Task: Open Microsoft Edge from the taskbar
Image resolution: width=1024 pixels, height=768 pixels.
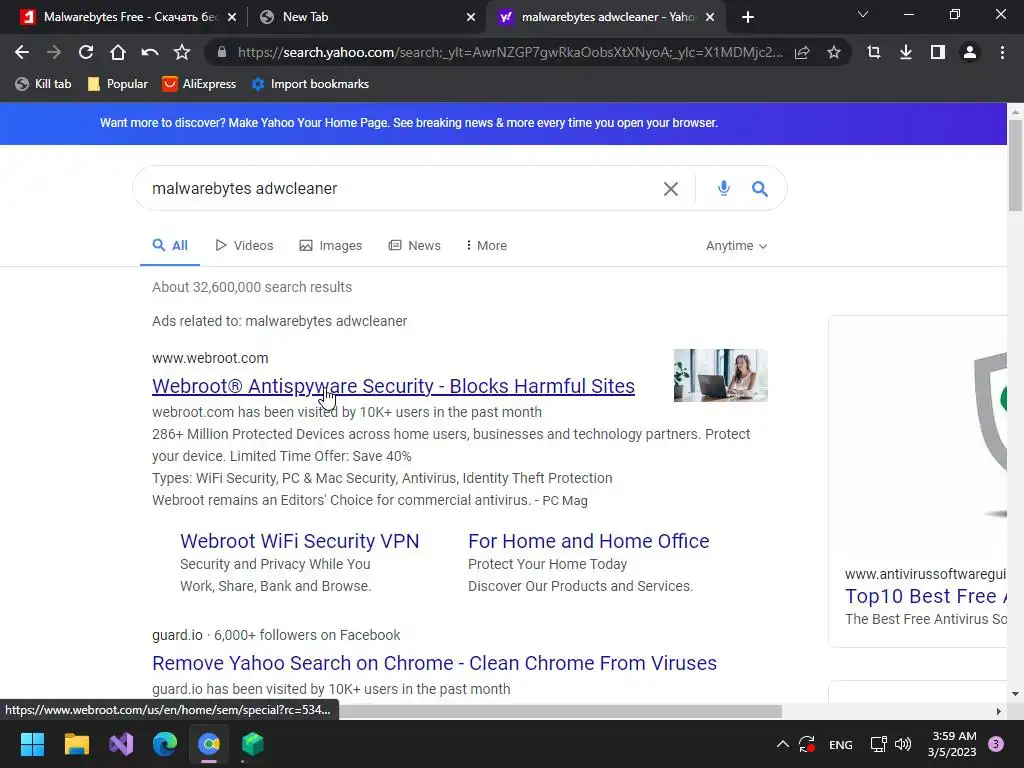Action: [x=165, y=744]
